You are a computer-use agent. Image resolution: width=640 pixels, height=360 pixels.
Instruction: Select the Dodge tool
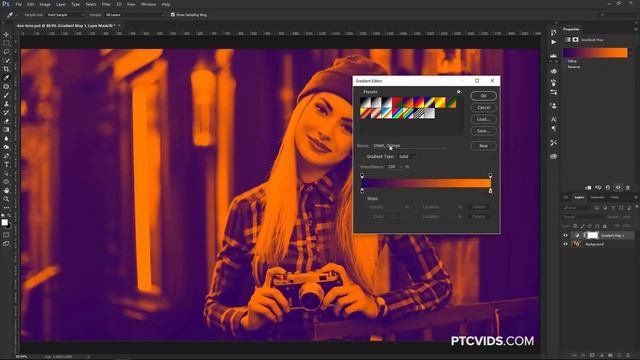6,147
